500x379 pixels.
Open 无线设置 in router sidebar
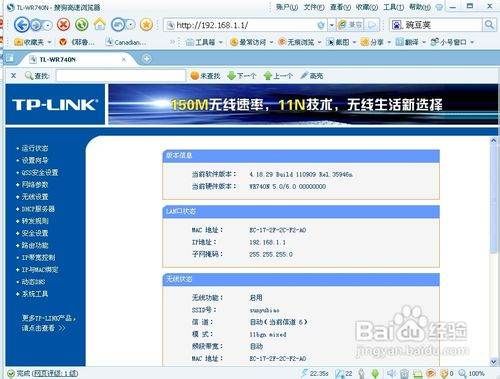click(x=35, y=197)
